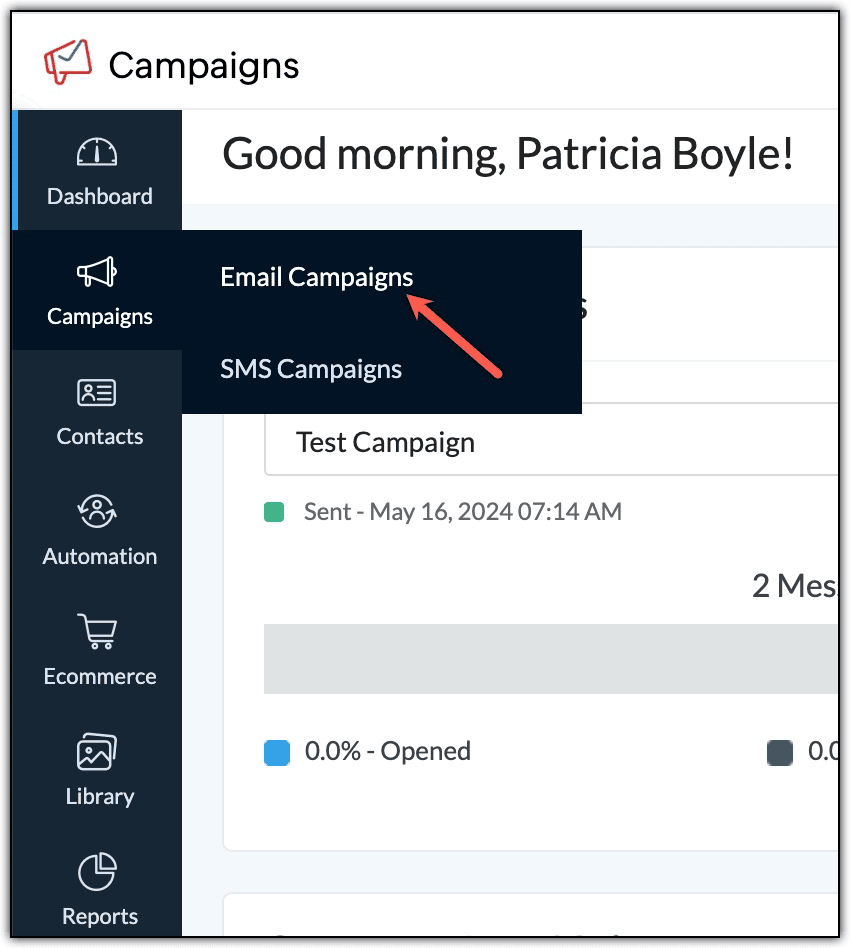The image size is (850, 948).
Task: Open Contacts using the ID card icon
Action: (x=99, y=392)
